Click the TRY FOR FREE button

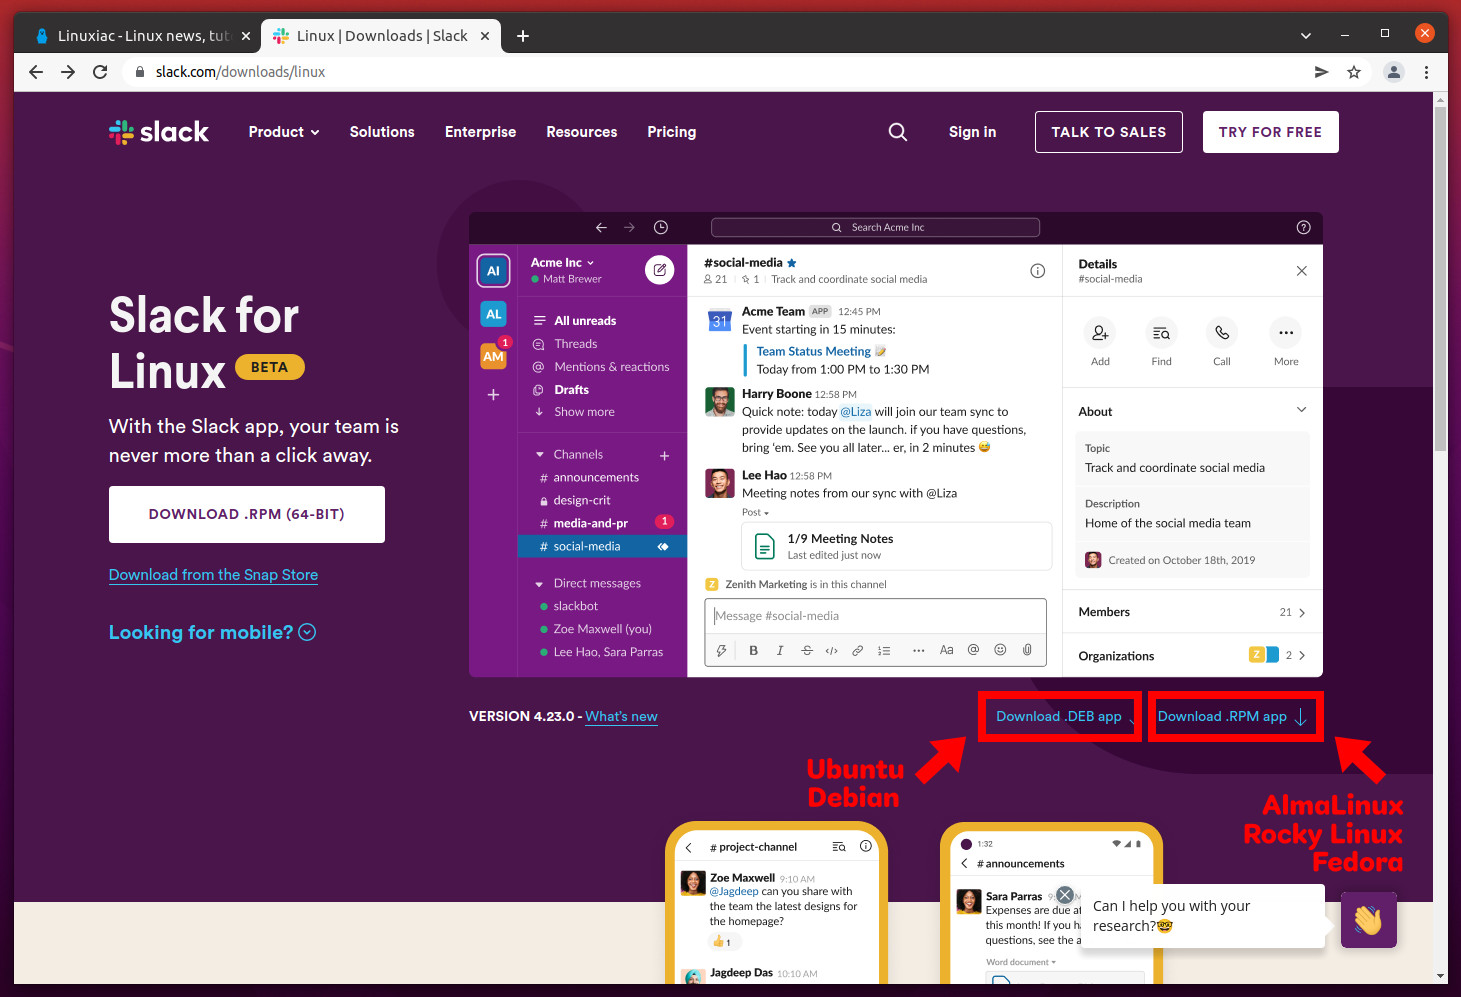[1270, 132]
